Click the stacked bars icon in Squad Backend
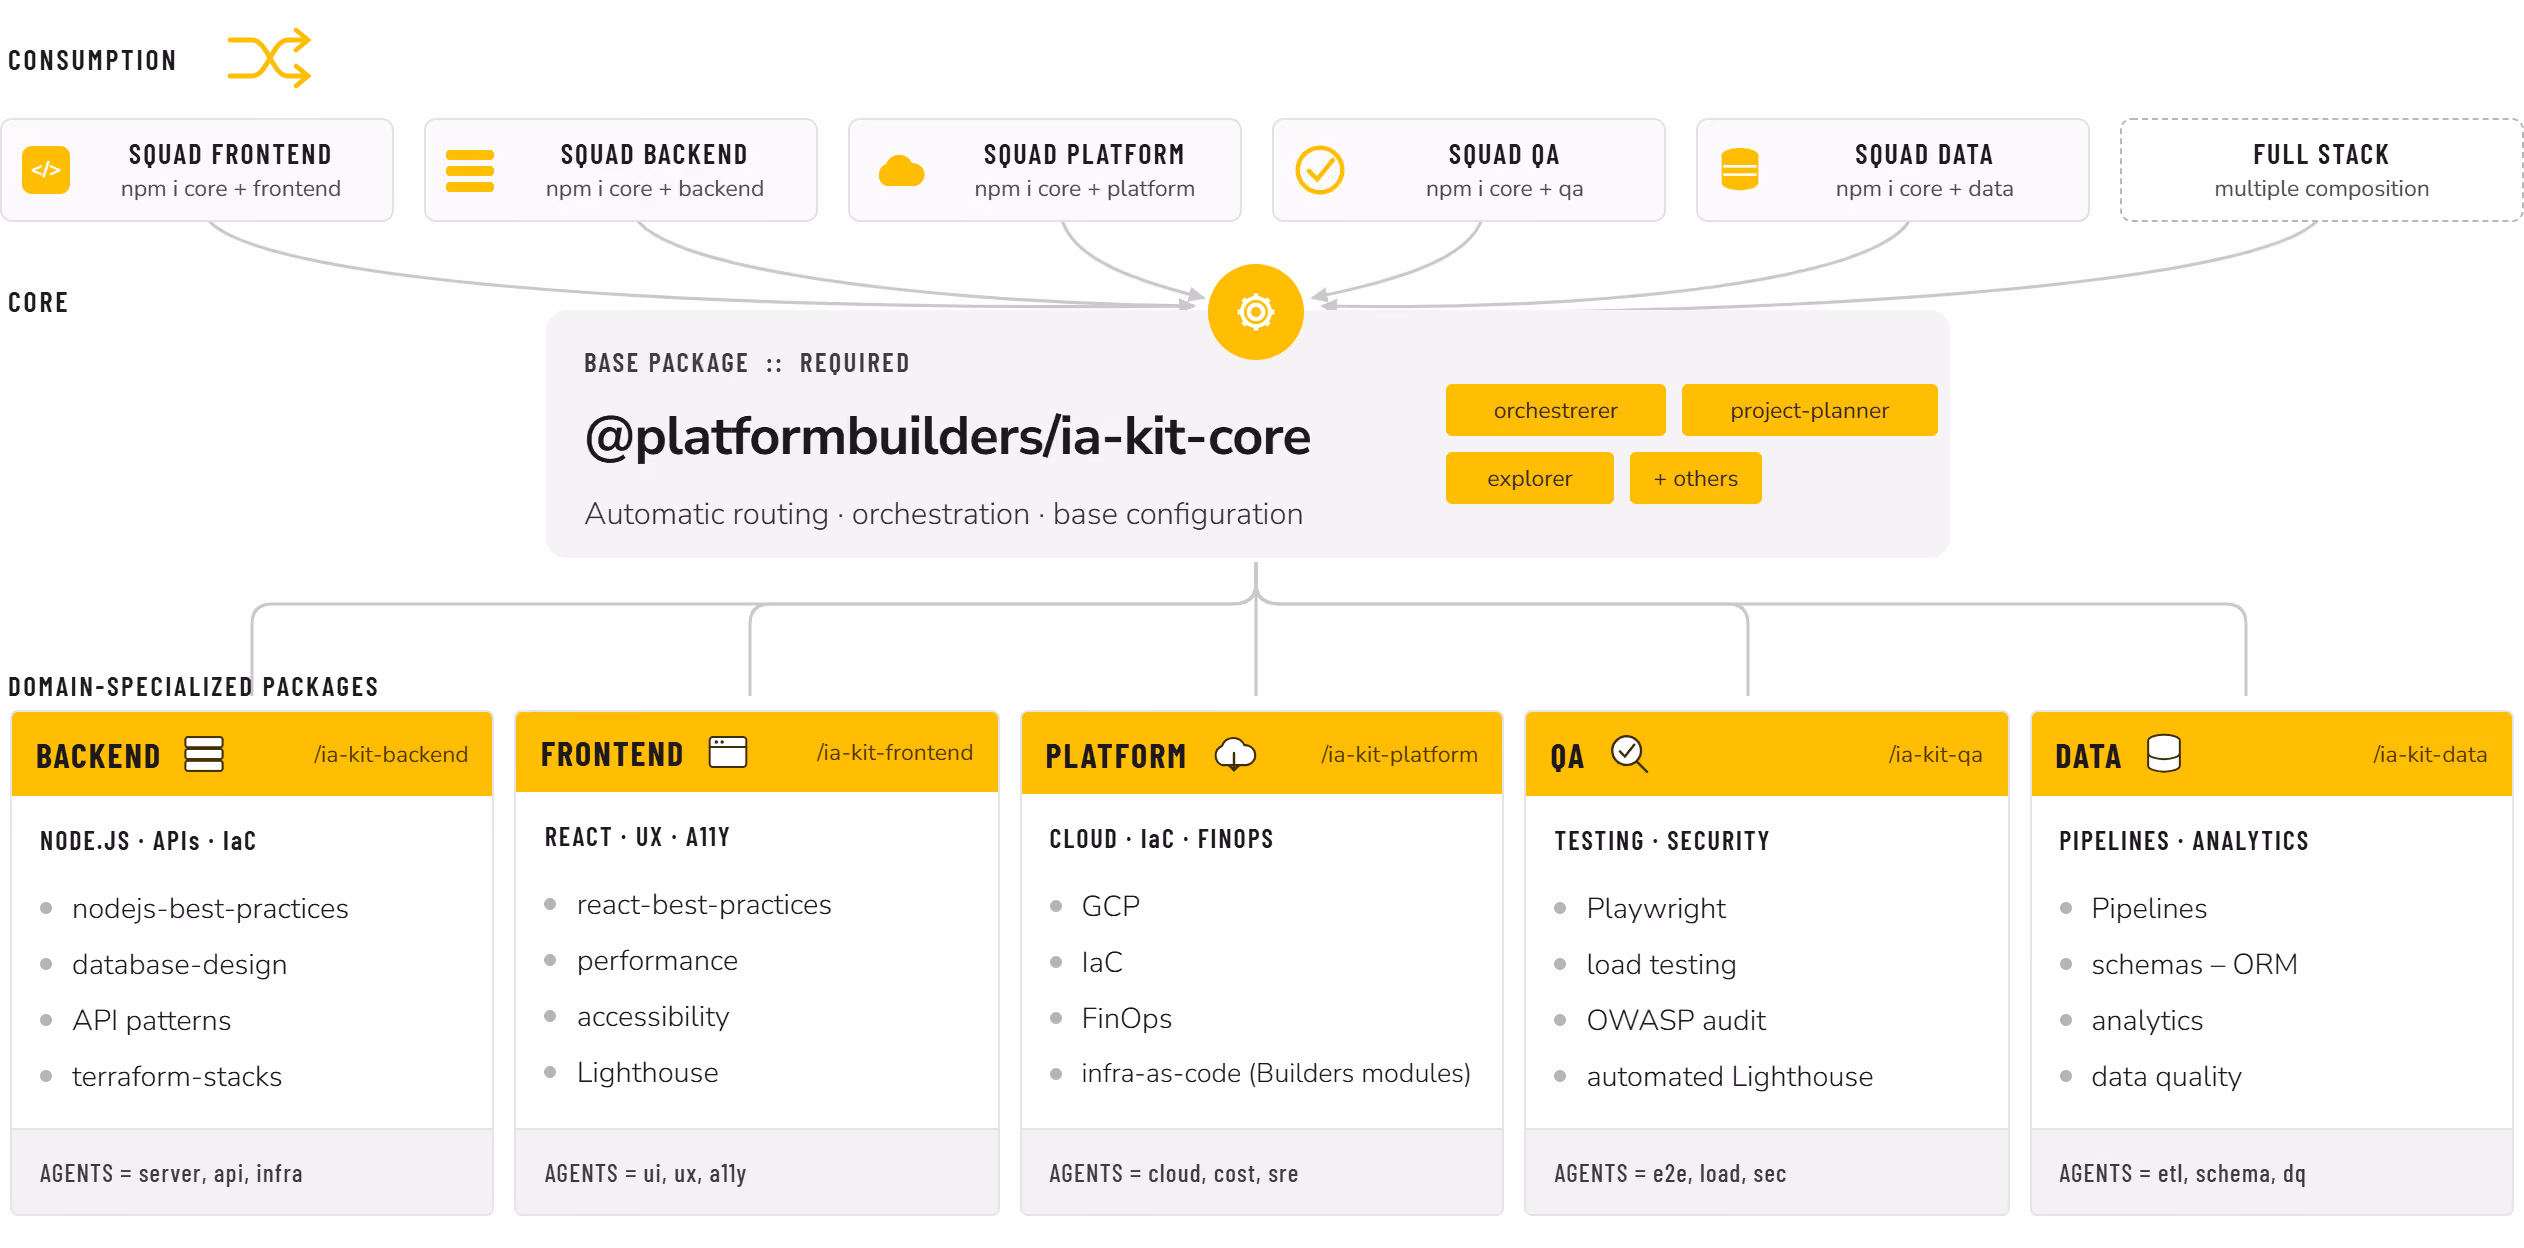The image size is (2524, 1248). (x=470, y=170)
